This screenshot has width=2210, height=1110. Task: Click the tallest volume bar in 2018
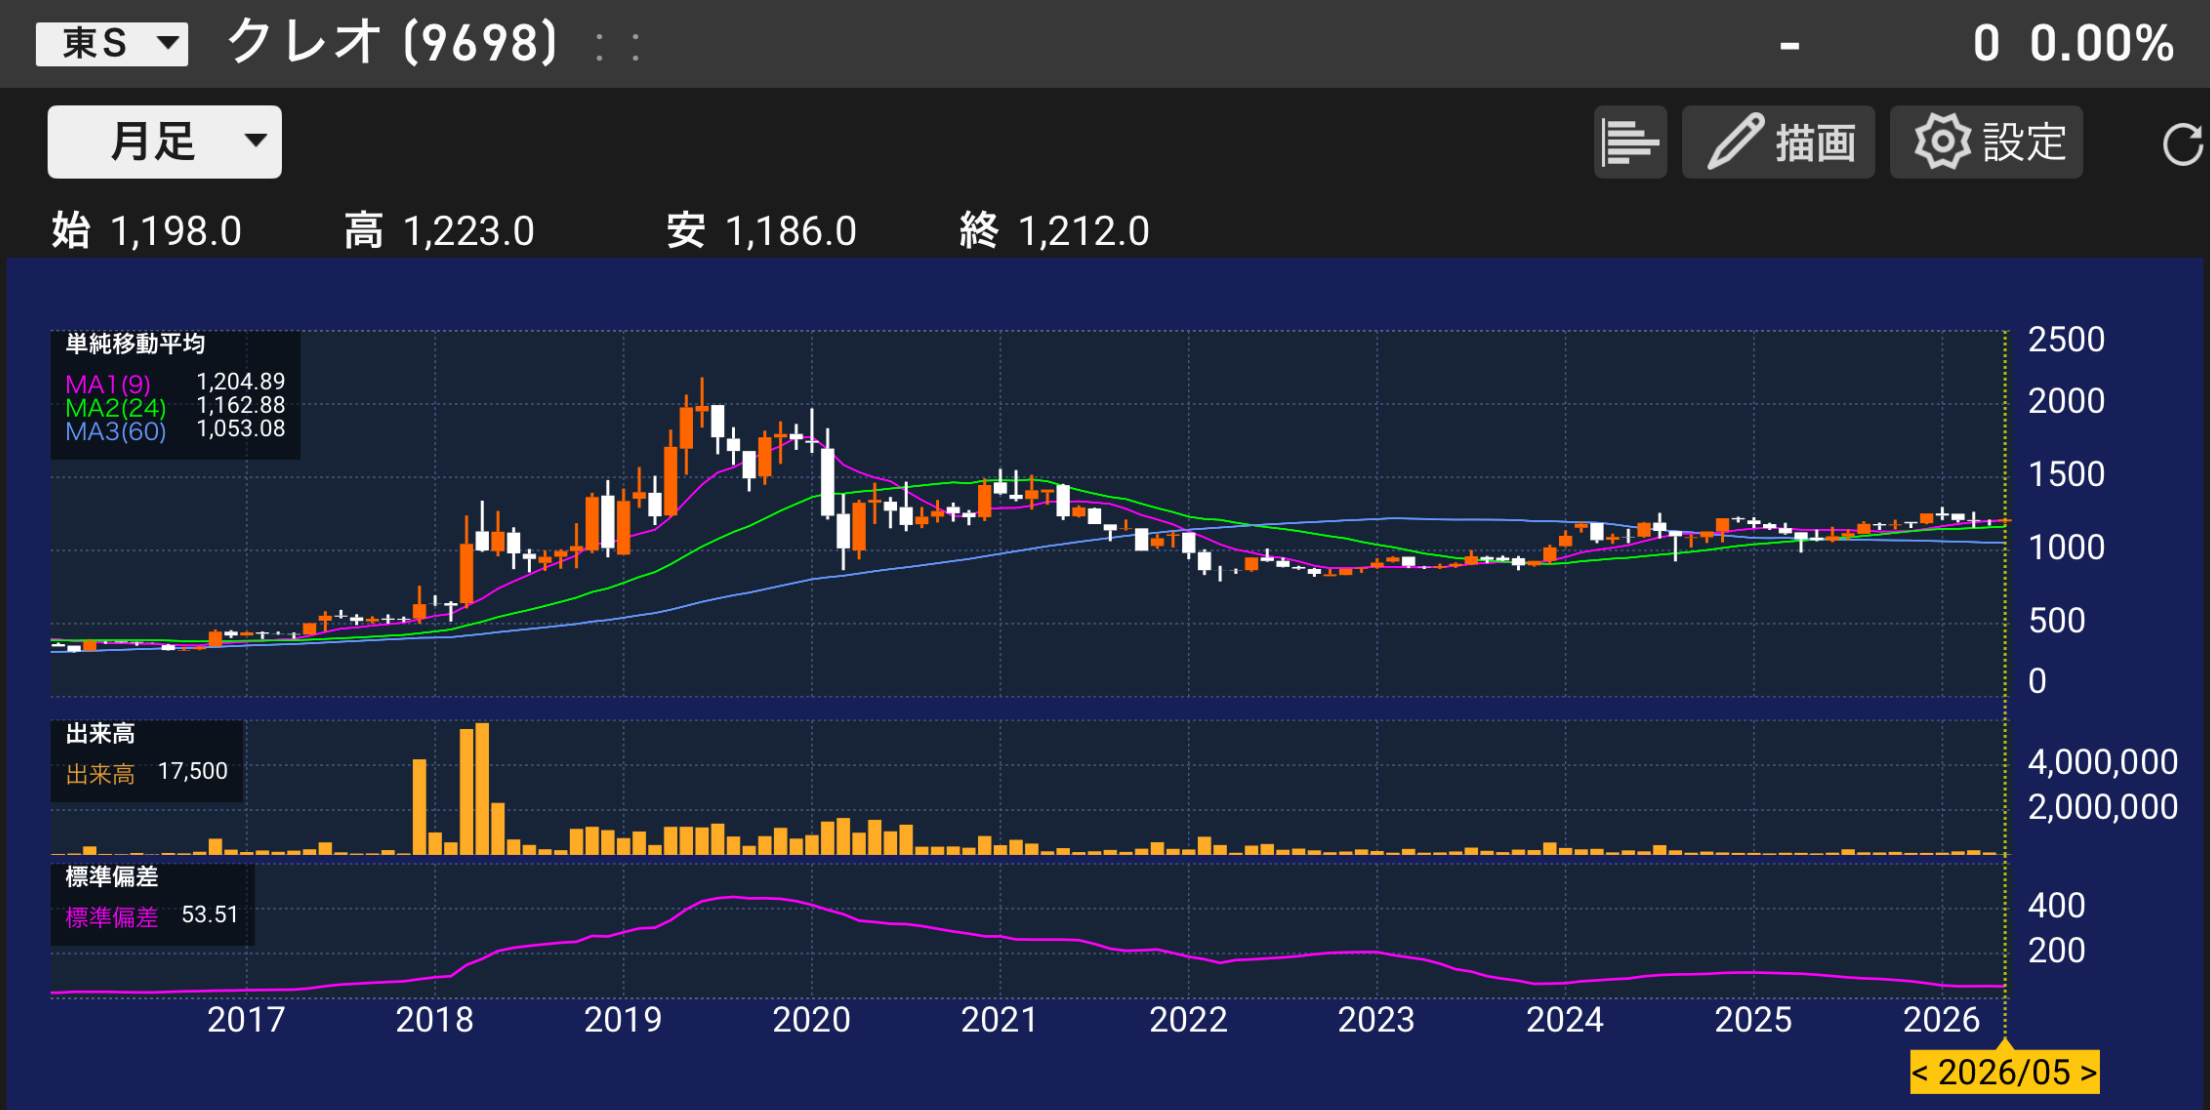tap(482, 789)
